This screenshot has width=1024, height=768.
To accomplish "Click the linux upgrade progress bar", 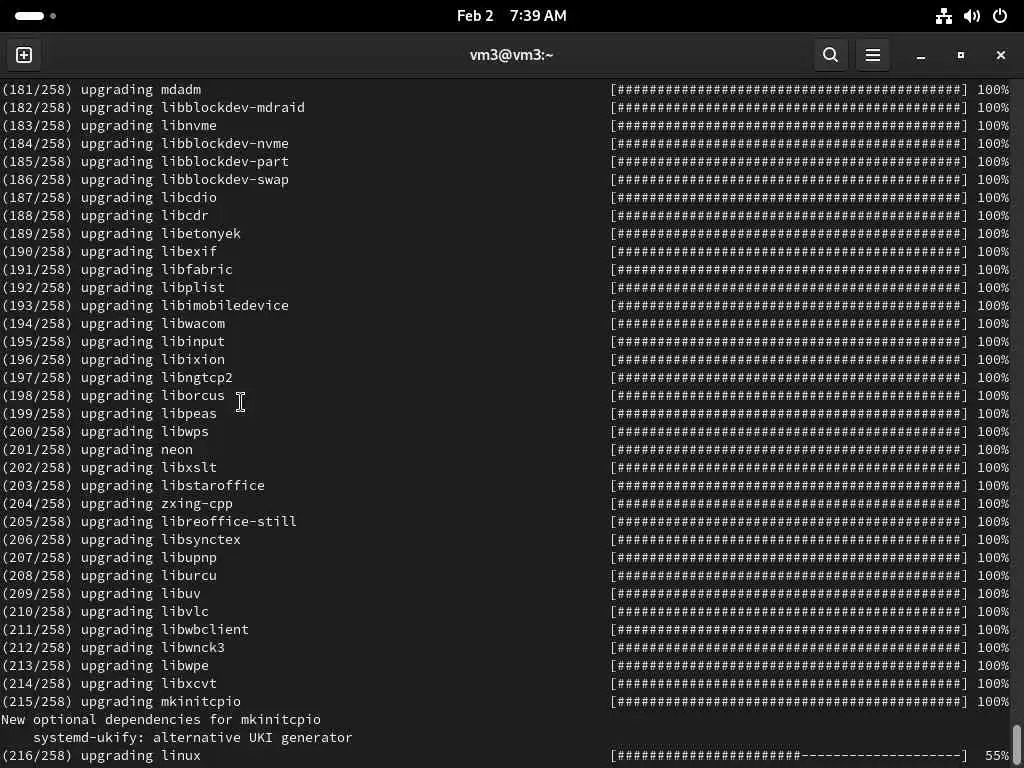I will click(x=789, y=756).
